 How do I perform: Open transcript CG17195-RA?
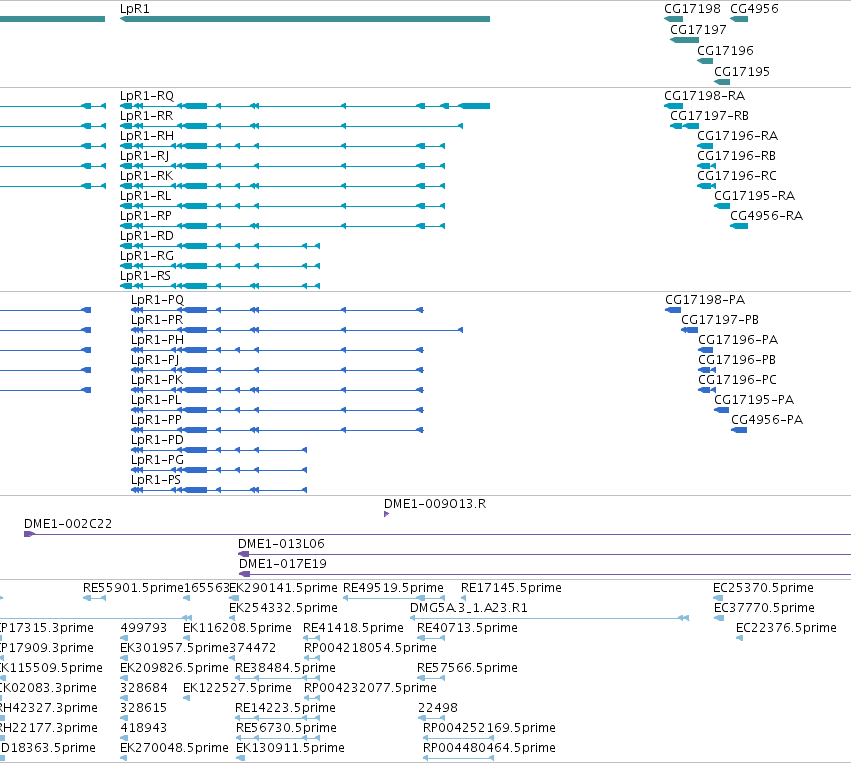pos(722,206)
